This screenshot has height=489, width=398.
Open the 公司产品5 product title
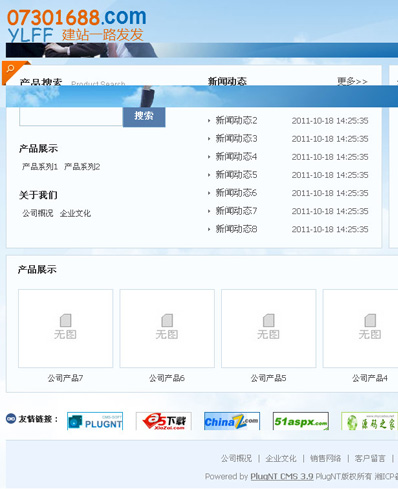268,378
